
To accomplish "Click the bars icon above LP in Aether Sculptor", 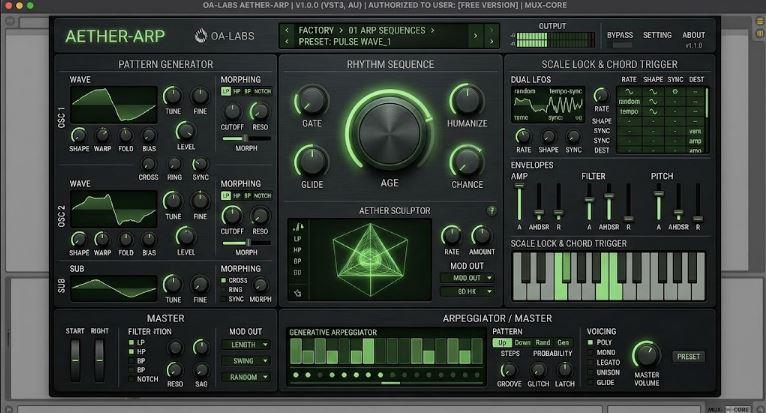I will point(298,226).
